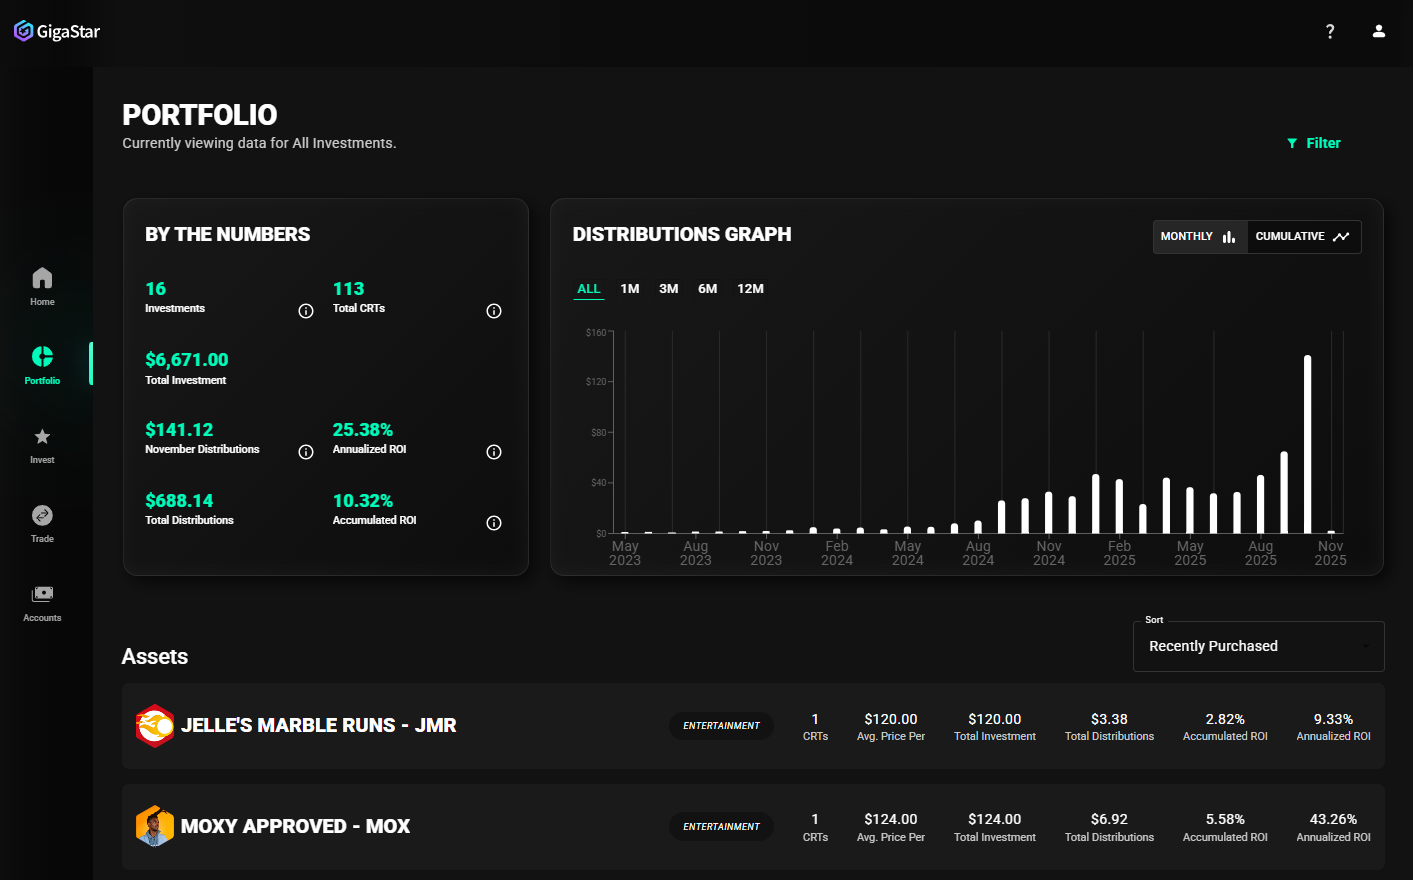1413x880 pixels.
Task: Navigate to Trade using sidebar icon
Action: tap(42, 522)
